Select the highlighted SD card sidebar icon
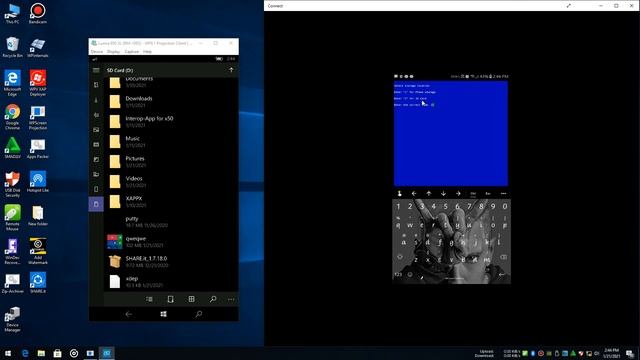The width and height of the screenshot is (640, 360). pyautogui.click(x=96, y=204)
